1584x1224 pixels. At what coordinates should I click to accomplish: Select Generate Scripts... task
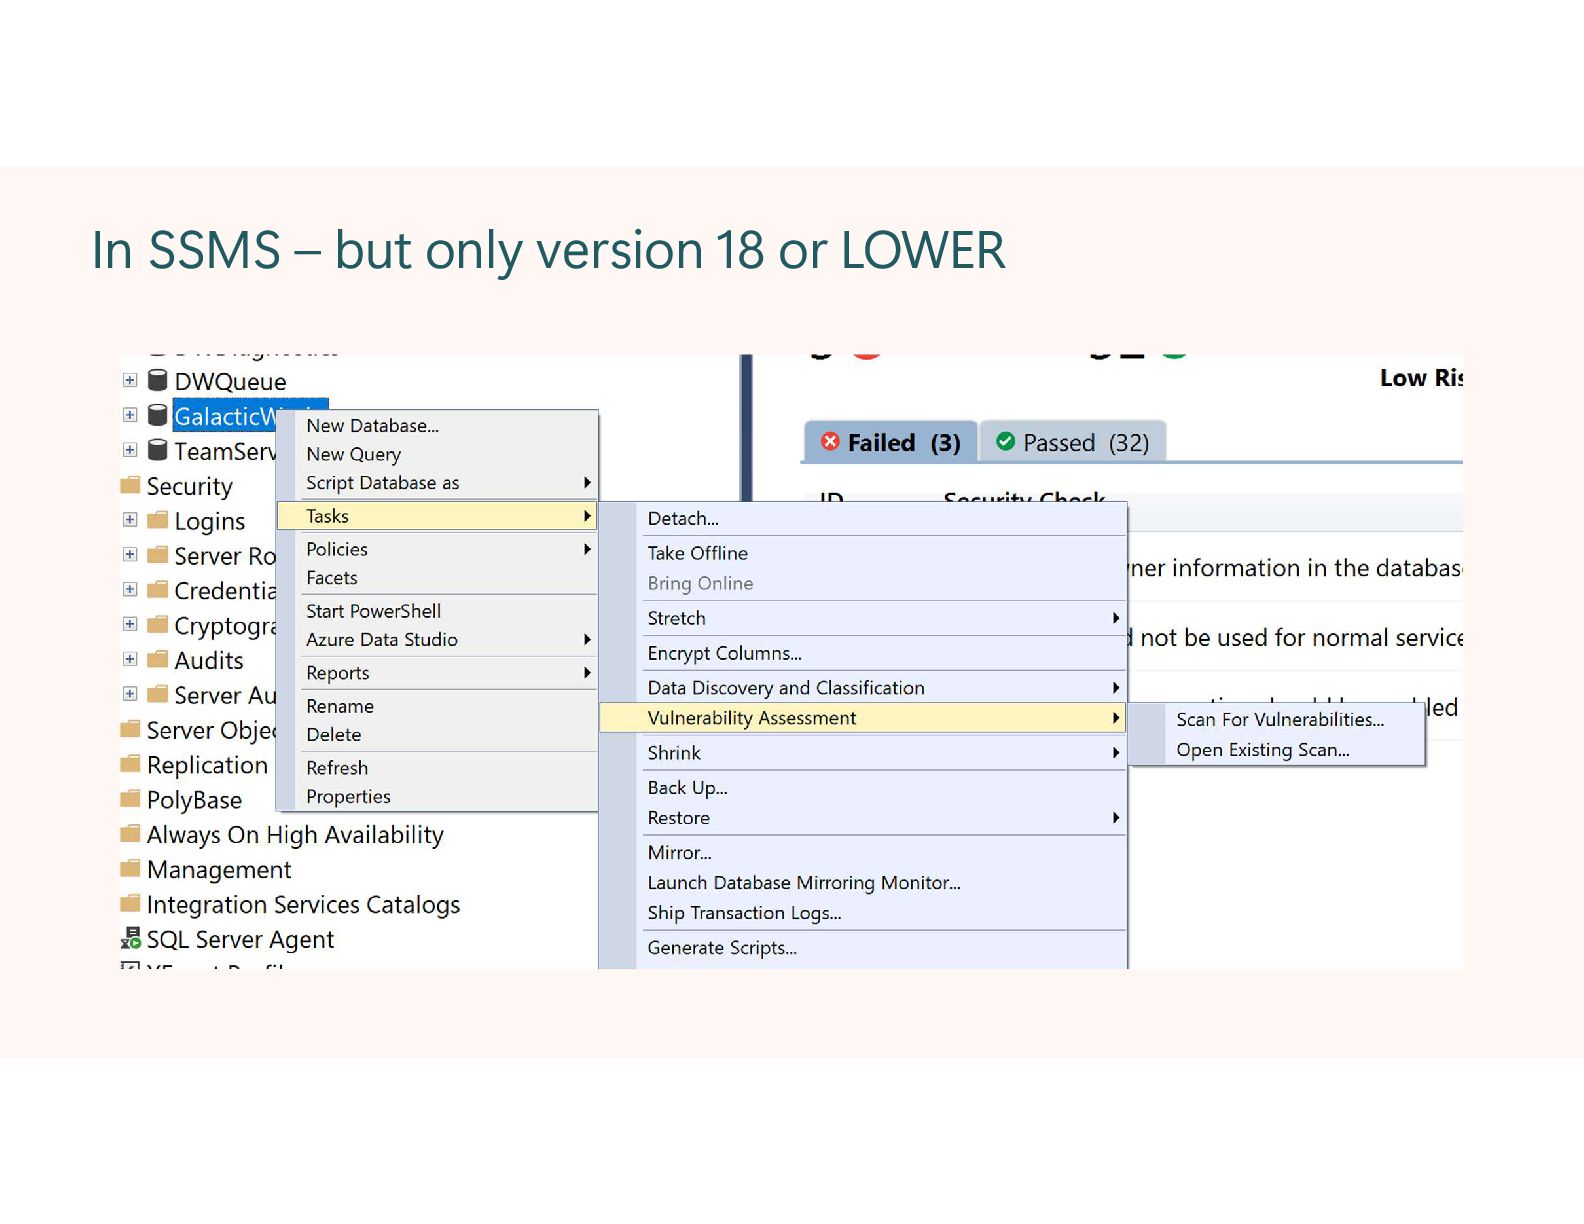click(x=864, y=948)
